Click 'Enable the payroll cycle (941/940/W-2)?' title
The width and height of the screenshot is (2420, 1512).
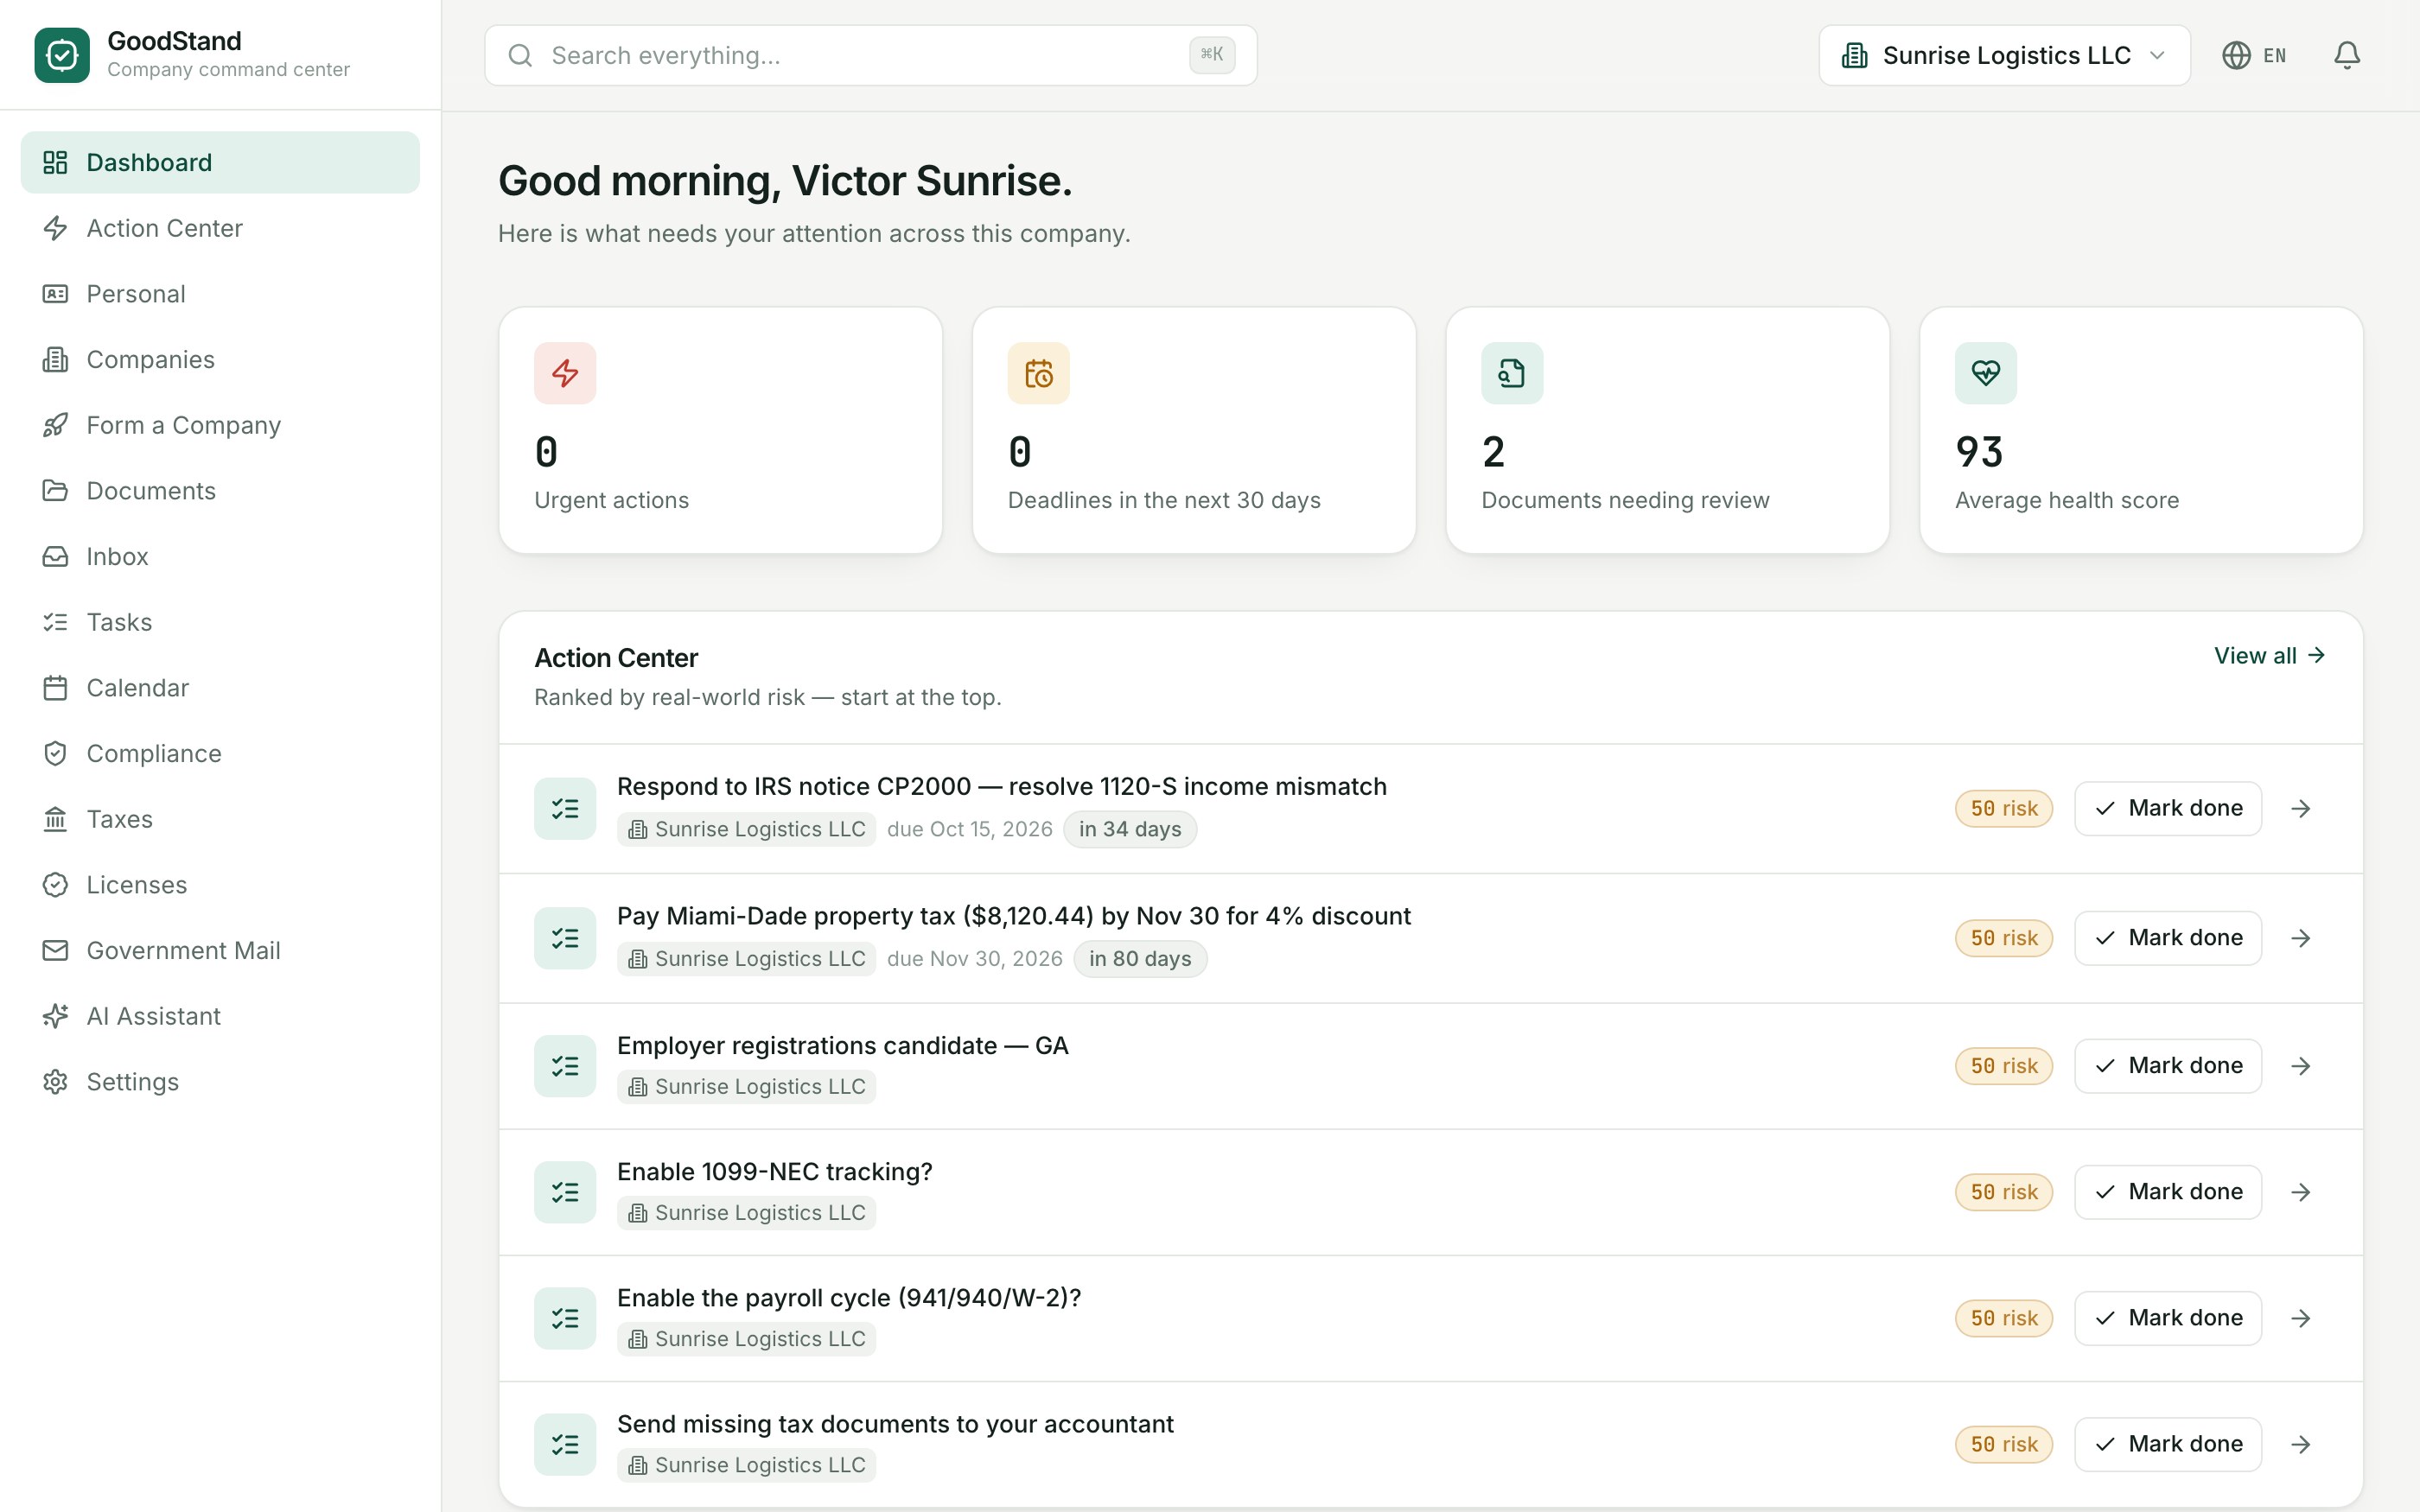point(849,1298)
